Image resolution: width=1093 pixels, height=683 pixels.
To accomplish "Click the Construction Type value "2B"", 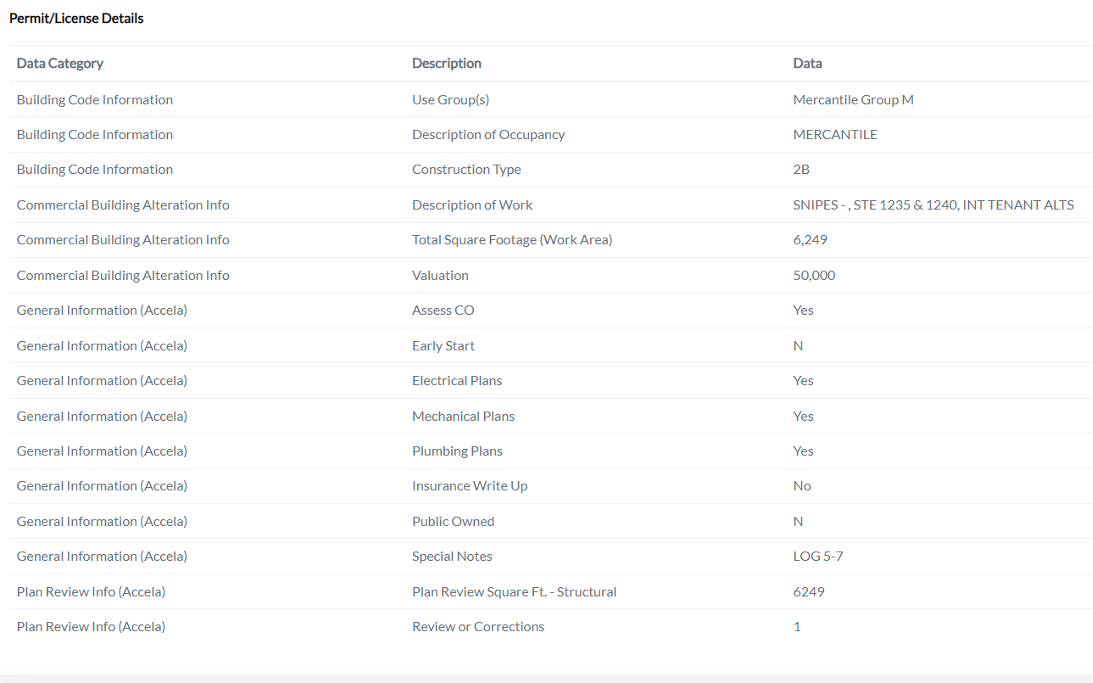I will tap(801, 170).
